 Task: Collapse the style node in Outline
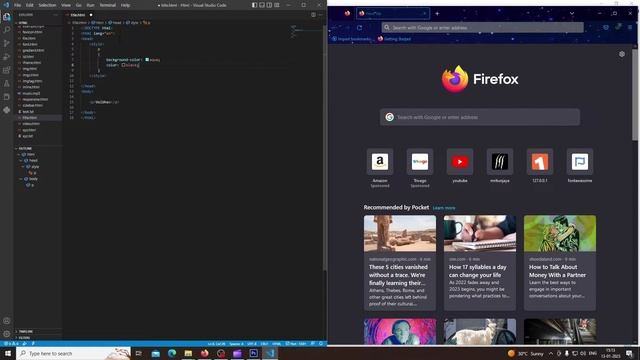(24, 167)
